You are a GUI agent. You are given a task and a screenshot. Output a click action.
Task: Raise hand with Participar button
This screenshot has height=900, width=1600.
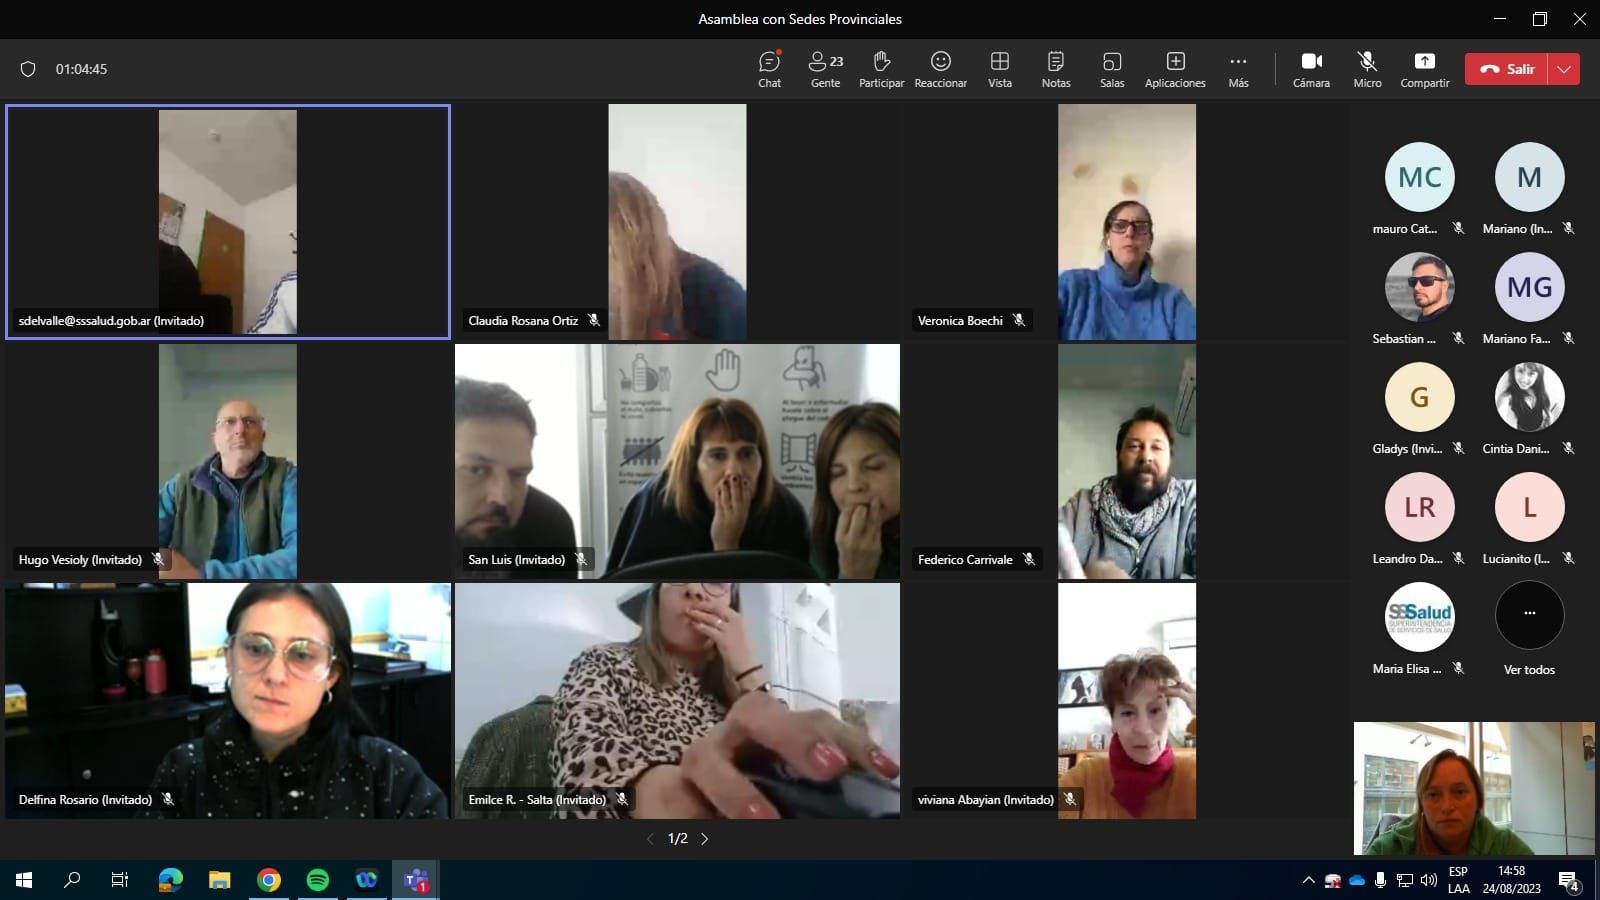coord(881,69)
